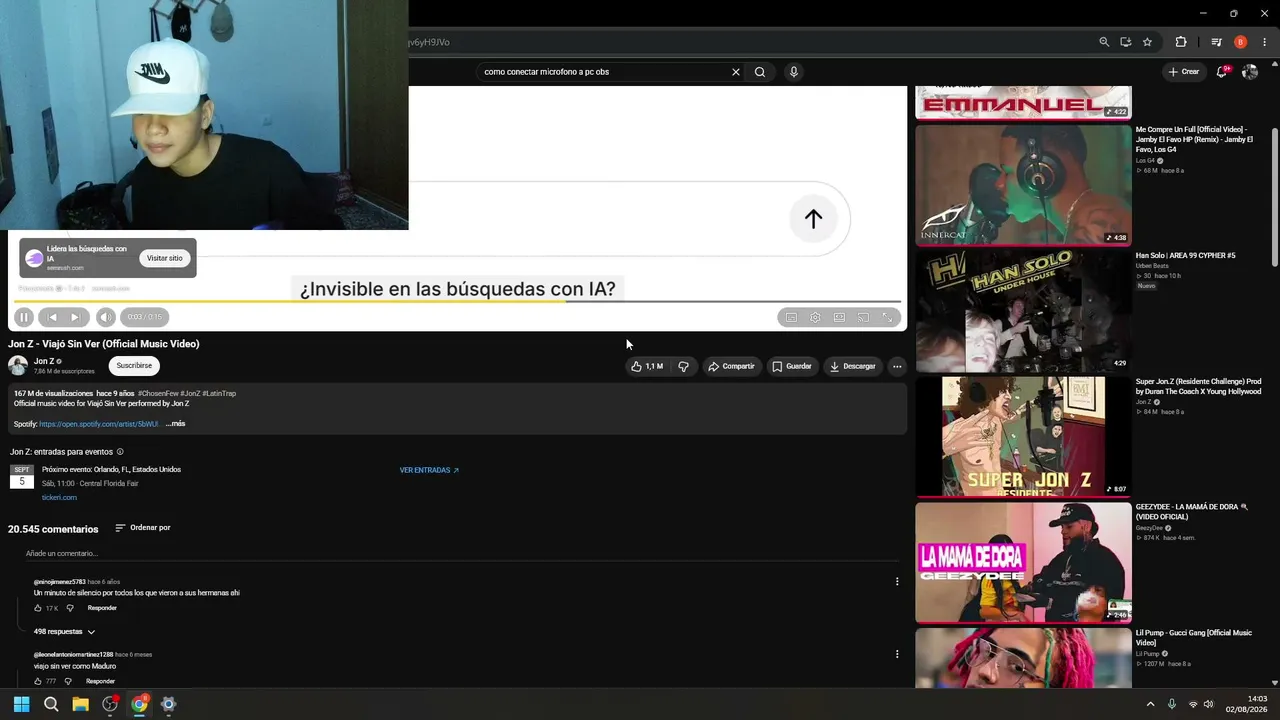Start voice search with the microphone
This screenshot has height=720, width=1280.
pyautogui.click(x=794, y=72)
